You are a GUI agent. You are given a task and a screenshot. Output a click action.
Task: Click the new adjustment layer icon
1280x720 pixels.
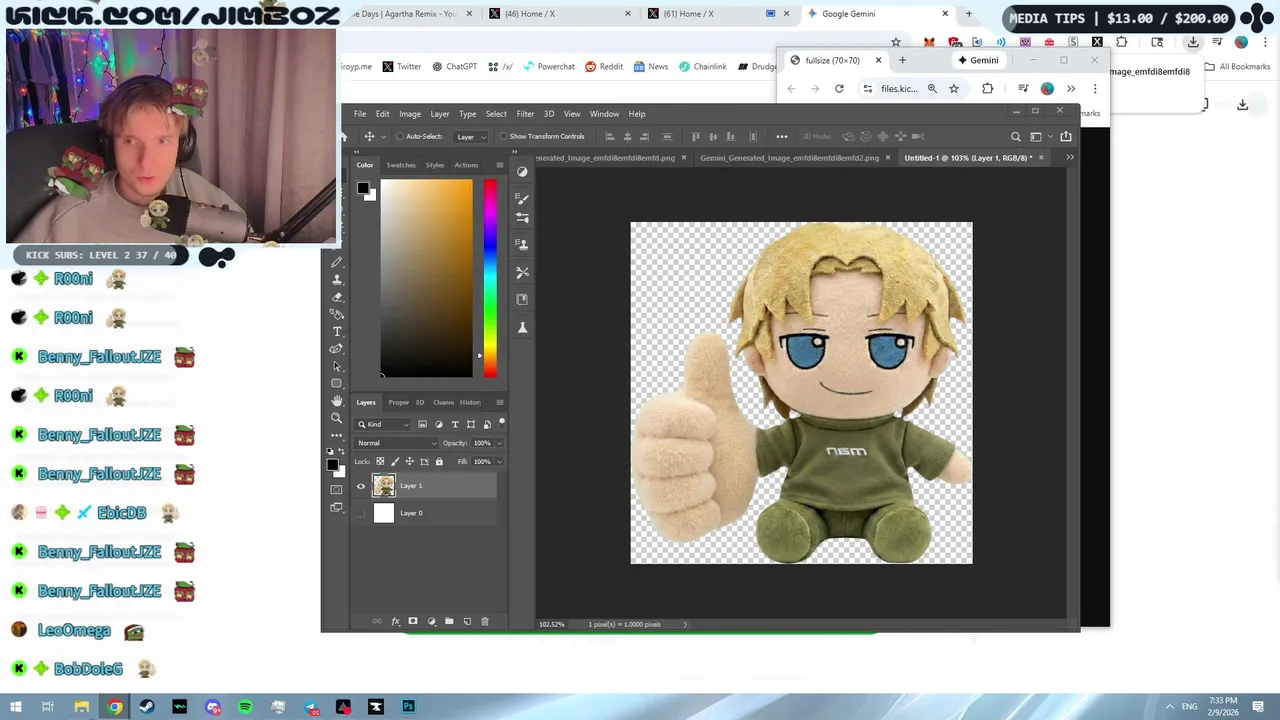pyautogui.click(x=432, y=621)
